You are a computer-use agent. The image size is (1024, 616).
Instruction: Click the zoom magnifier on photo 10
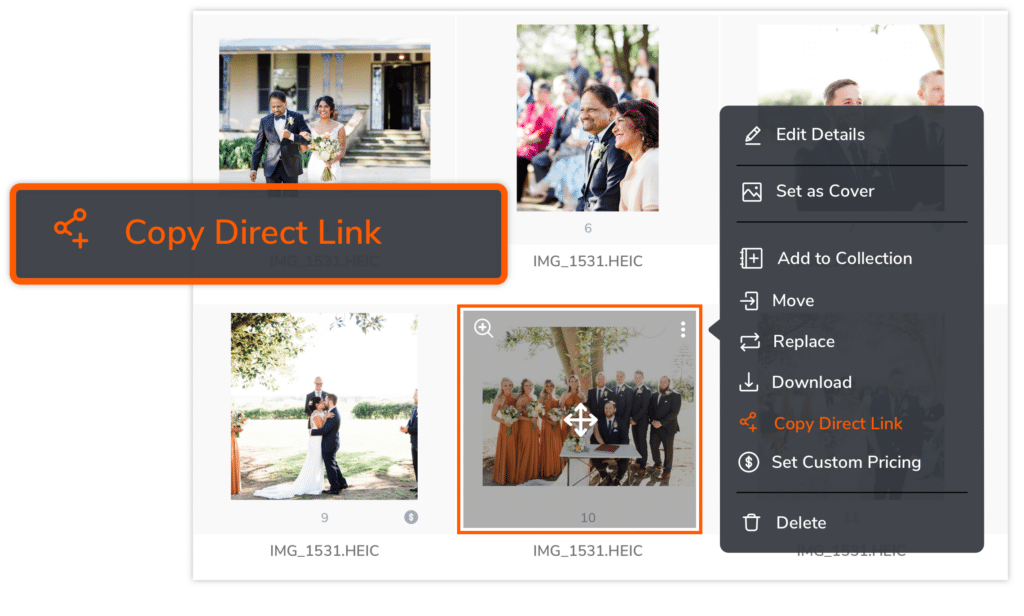(x=484, y=328)
